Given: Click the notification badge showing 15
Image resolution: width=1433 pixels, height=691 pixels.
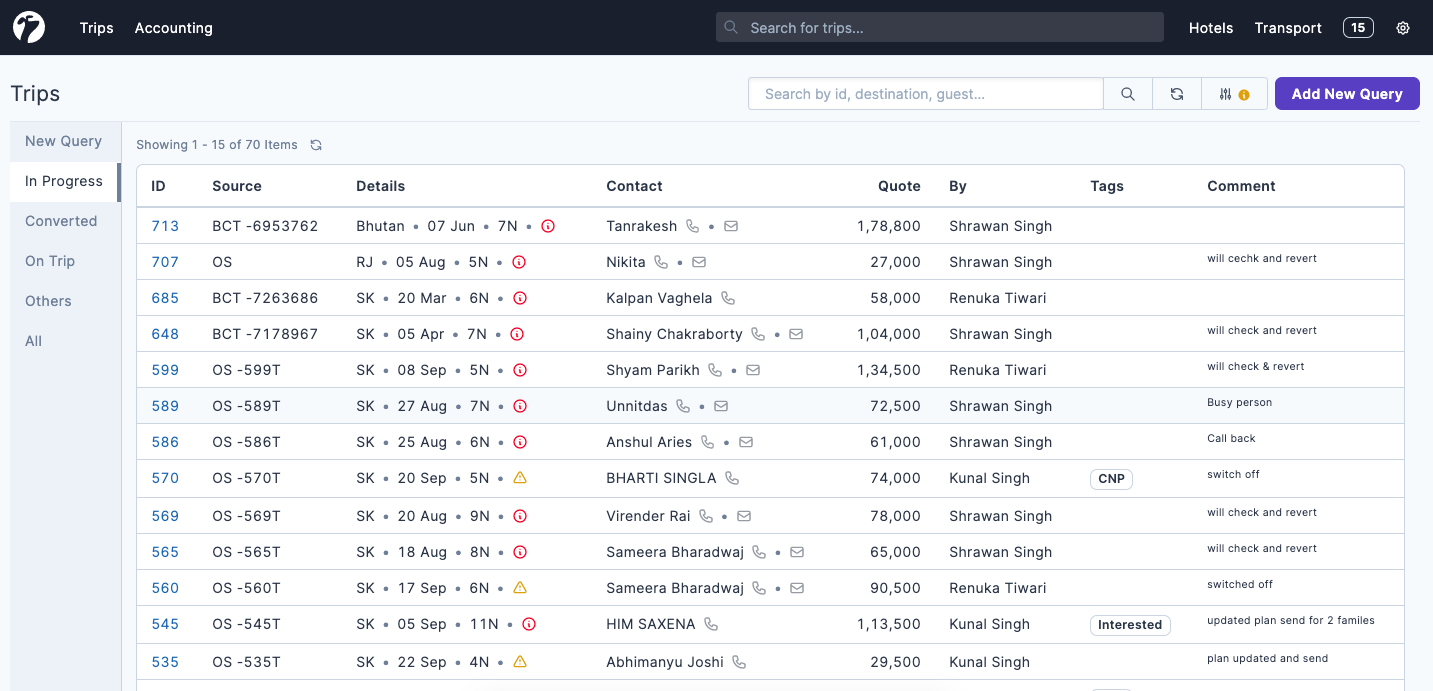Looking at the screenshot, I should click(x=1358, y=27).
